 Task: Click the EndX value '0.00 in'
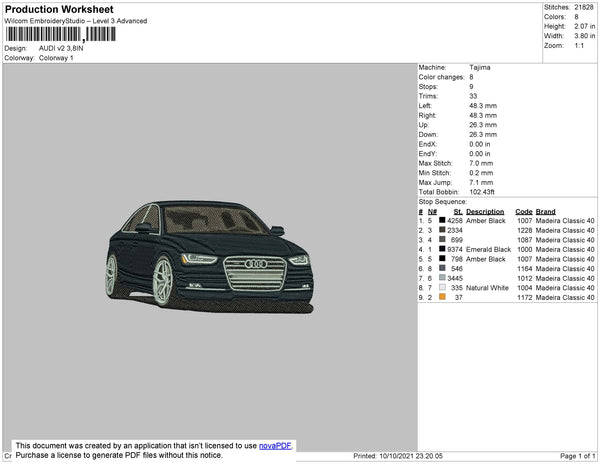click(479, 144)
